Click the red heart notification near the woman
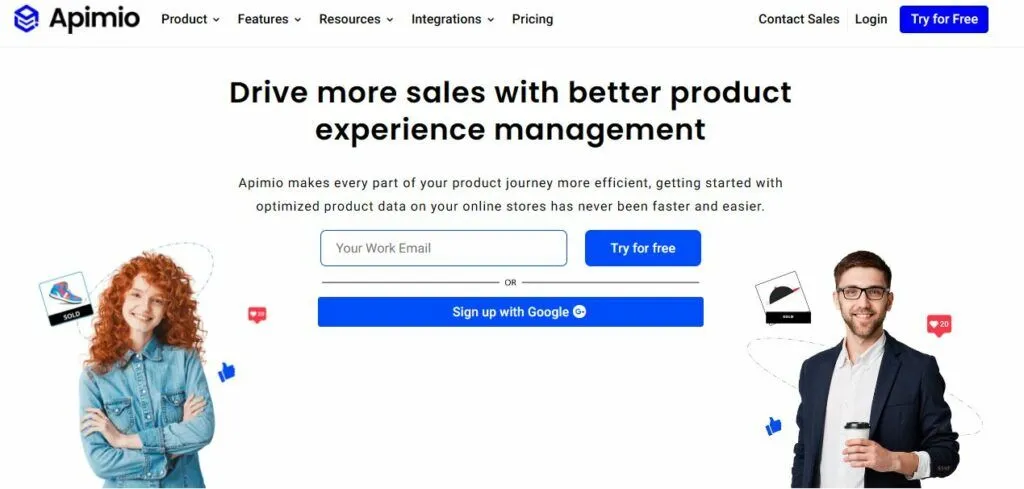The width and height of the screenshot is (1024, 489). coord(257,315)
